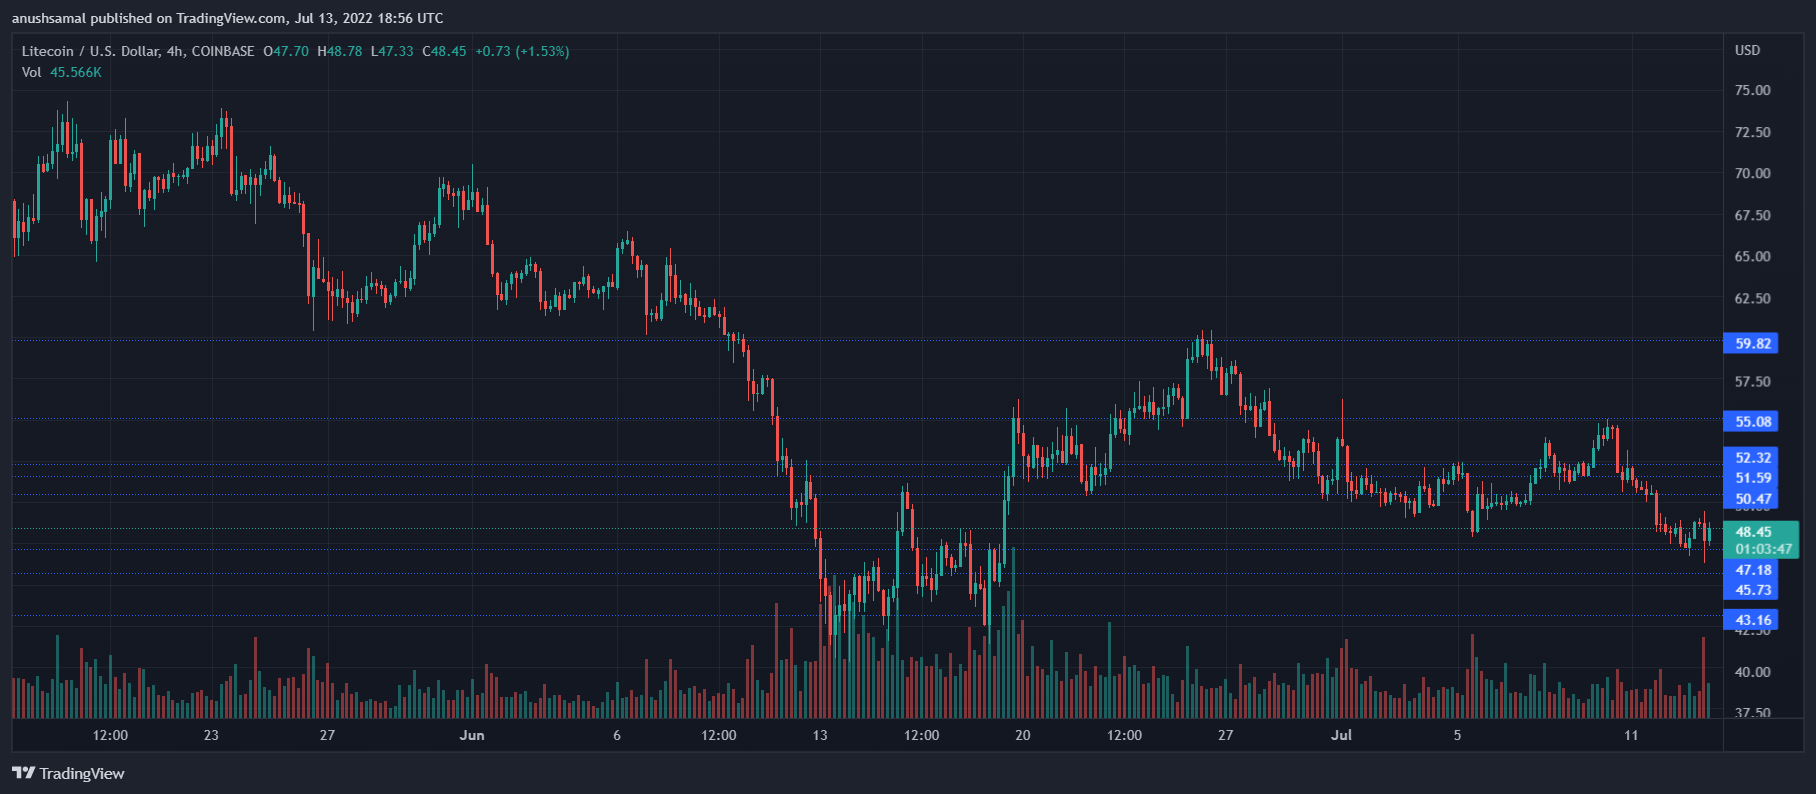The image size is (1816, 794).
Task: Select the 23 date label on the time axis
Action: [x=211, y=735]
